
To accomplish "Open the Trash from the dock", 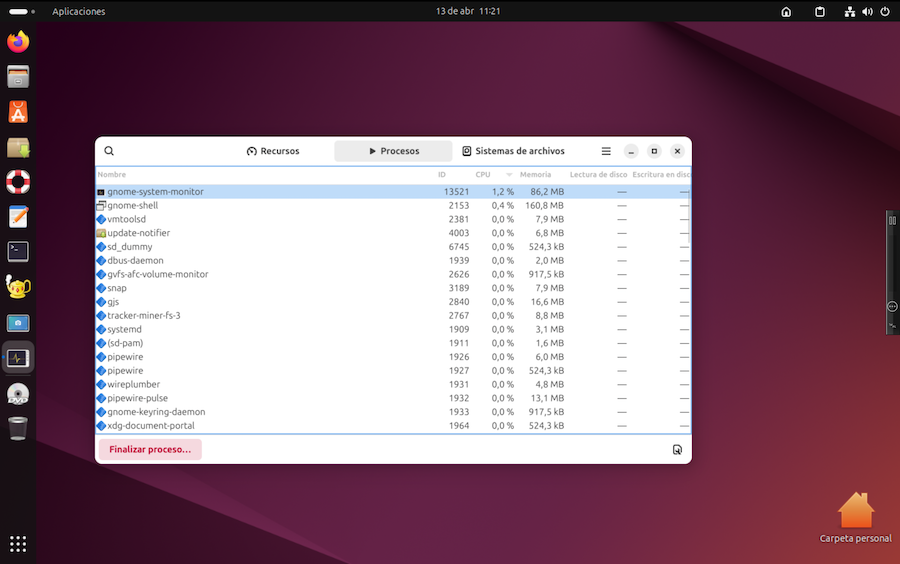I will coord(18,429).
